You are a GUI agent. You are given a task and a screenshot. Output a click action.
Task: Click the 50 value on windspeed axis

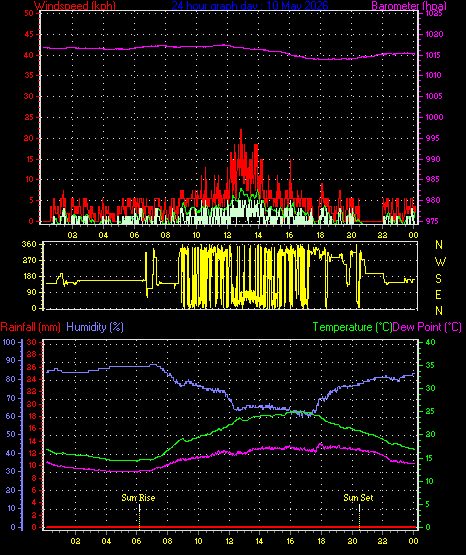point(29,13)
